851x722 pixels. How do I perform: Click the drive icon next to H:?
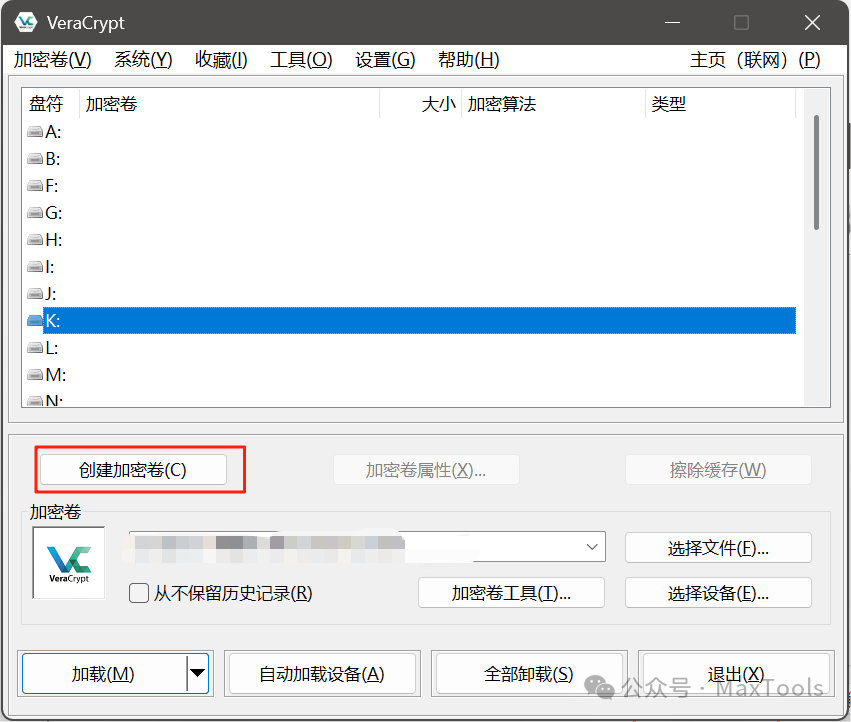point(35,240)
